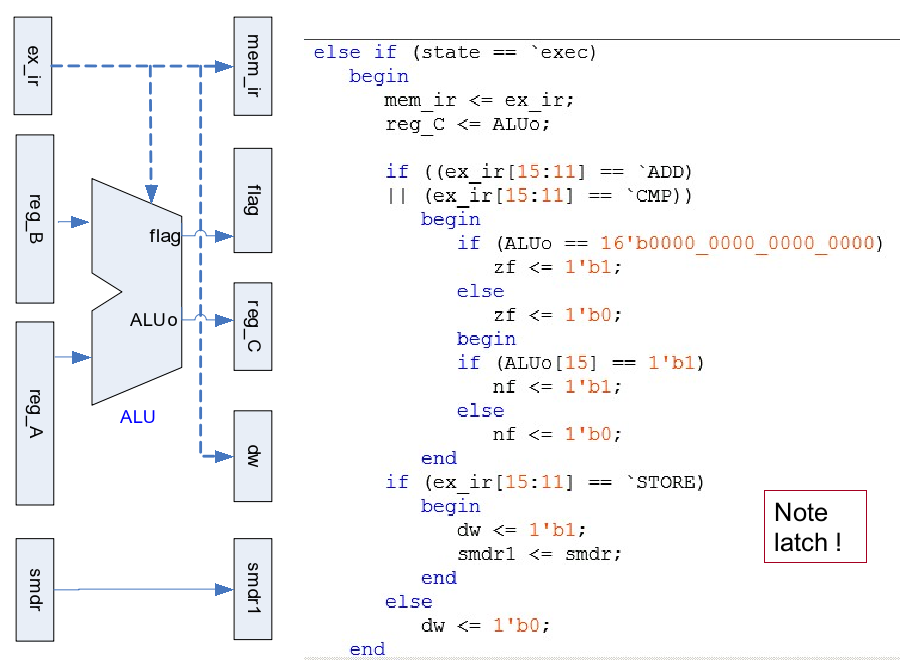908x669 pixels.
Task: Click the 'else if (state == `exec)' line
Action: tap(455, 52)
